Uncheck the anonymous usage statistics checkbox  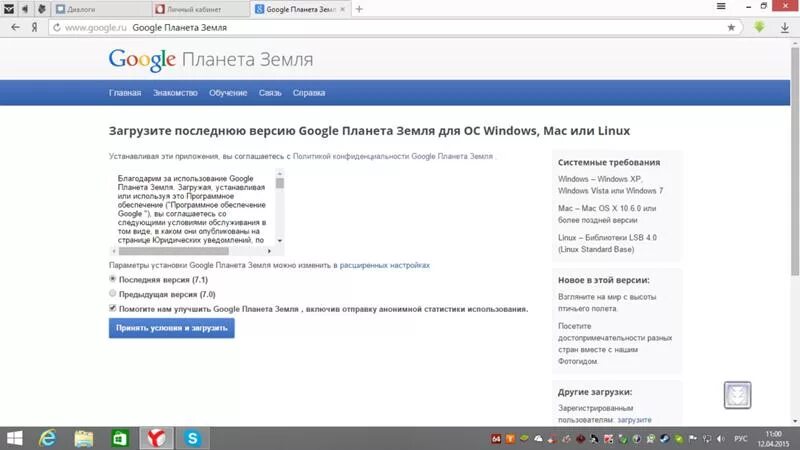click(x=112, y=308)
